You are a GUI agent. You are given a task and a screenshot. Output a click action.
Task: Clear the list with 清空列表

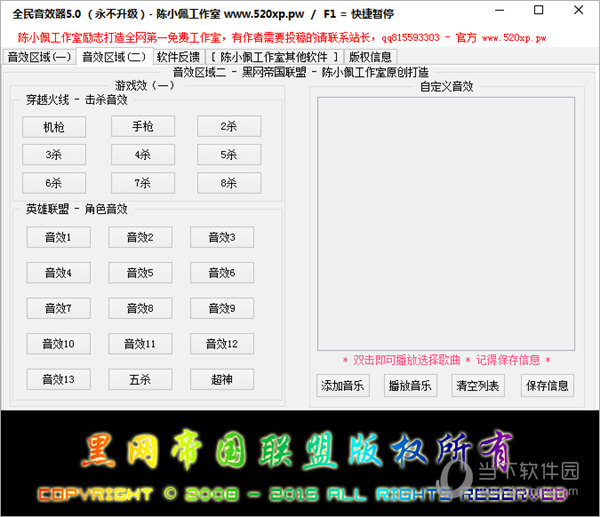(x=478, y=386)
